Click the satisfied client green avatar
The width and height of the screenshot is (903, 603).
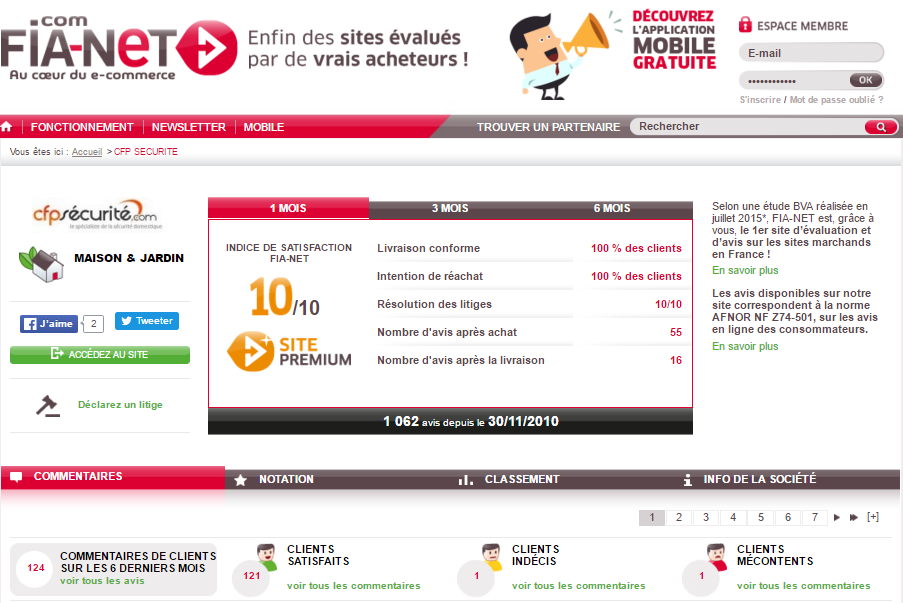(x=266, y=556)
